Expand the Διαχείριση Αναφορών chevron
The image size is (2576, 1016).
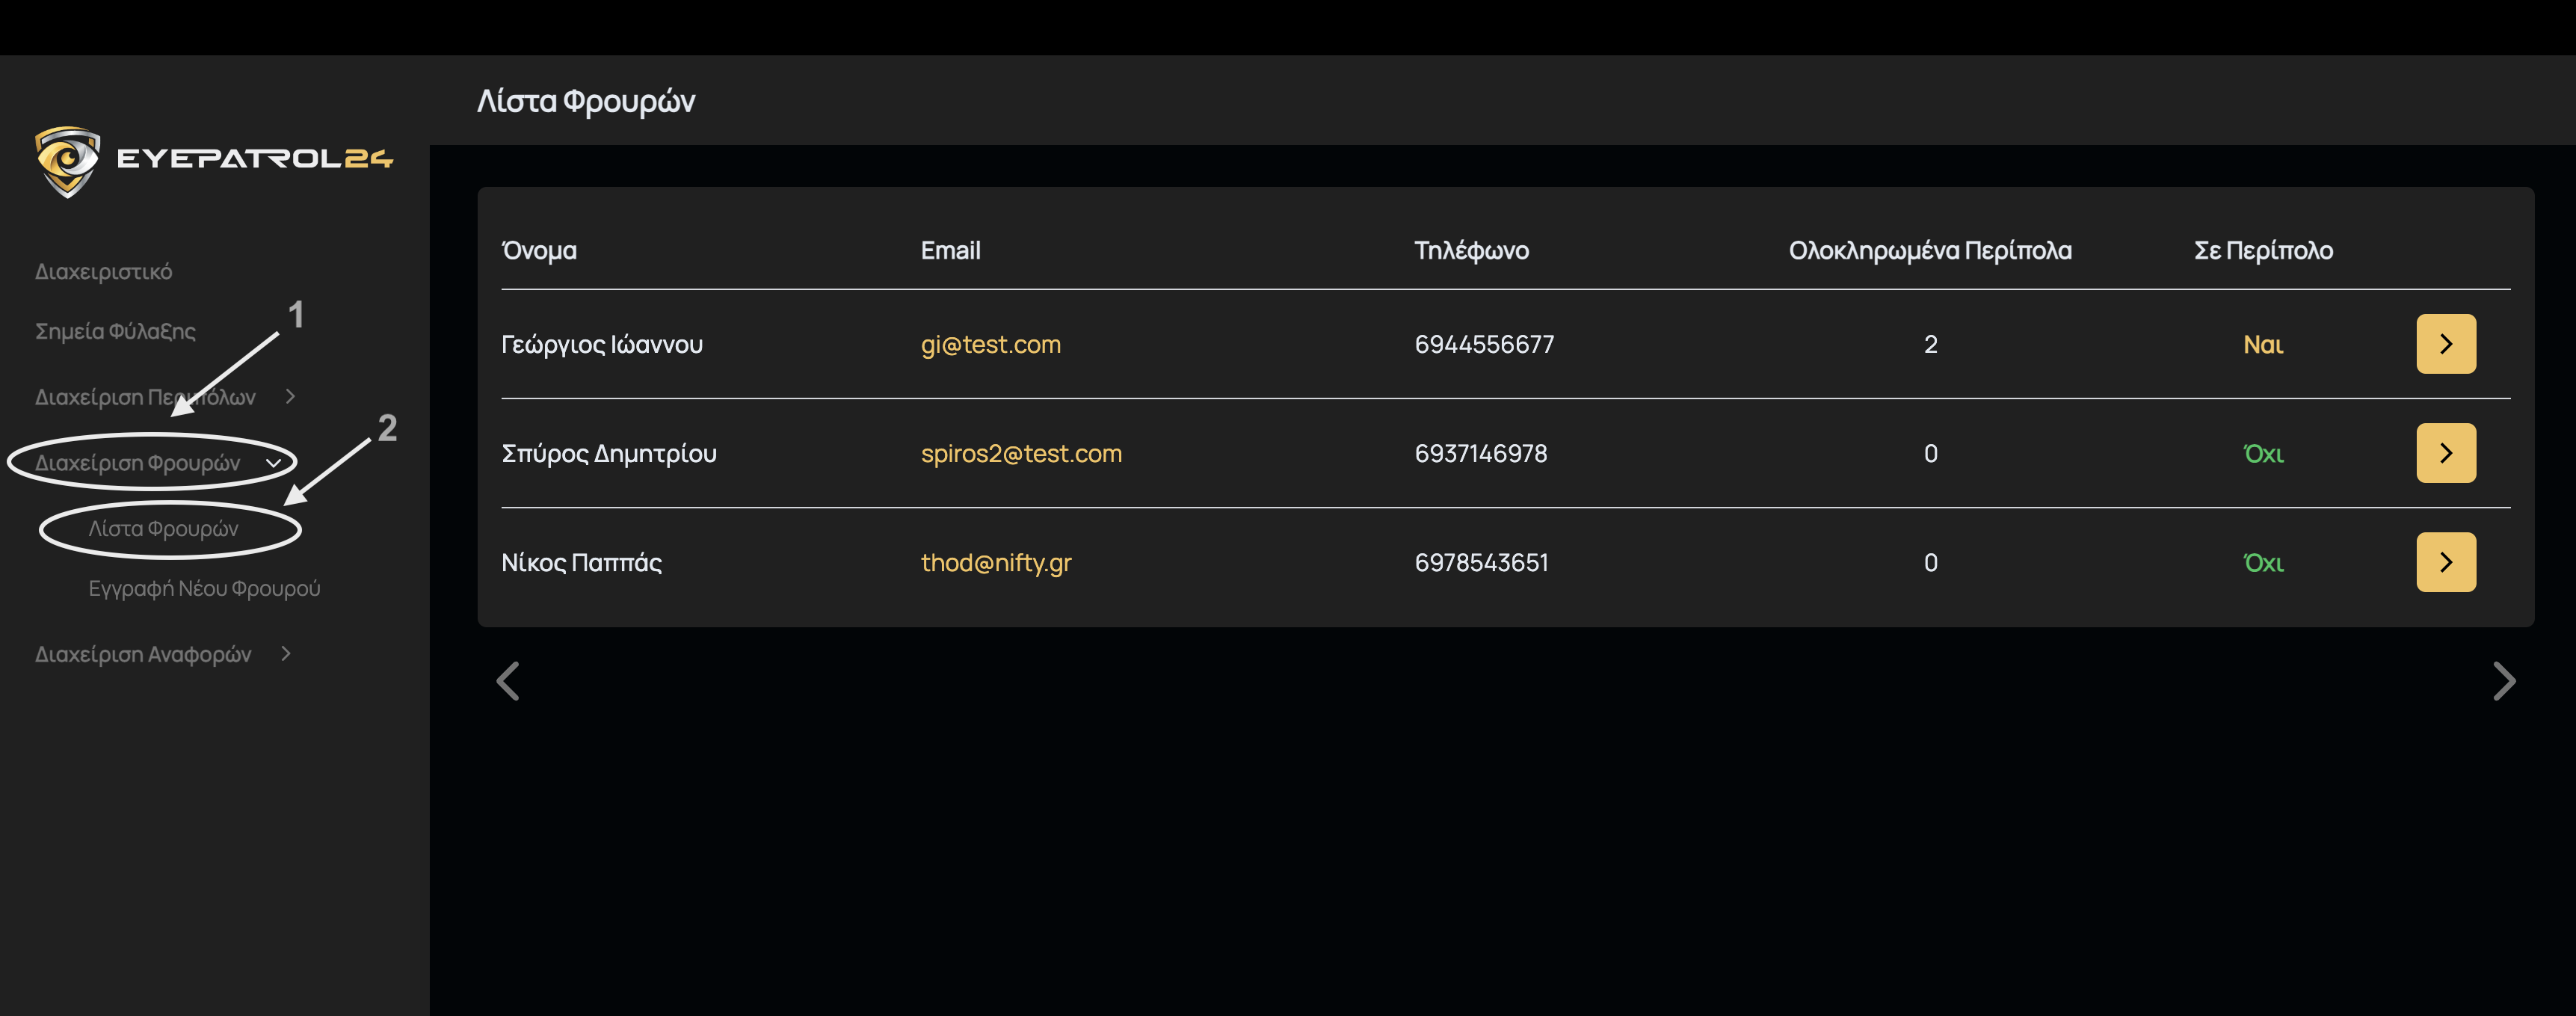coord(286,653)
